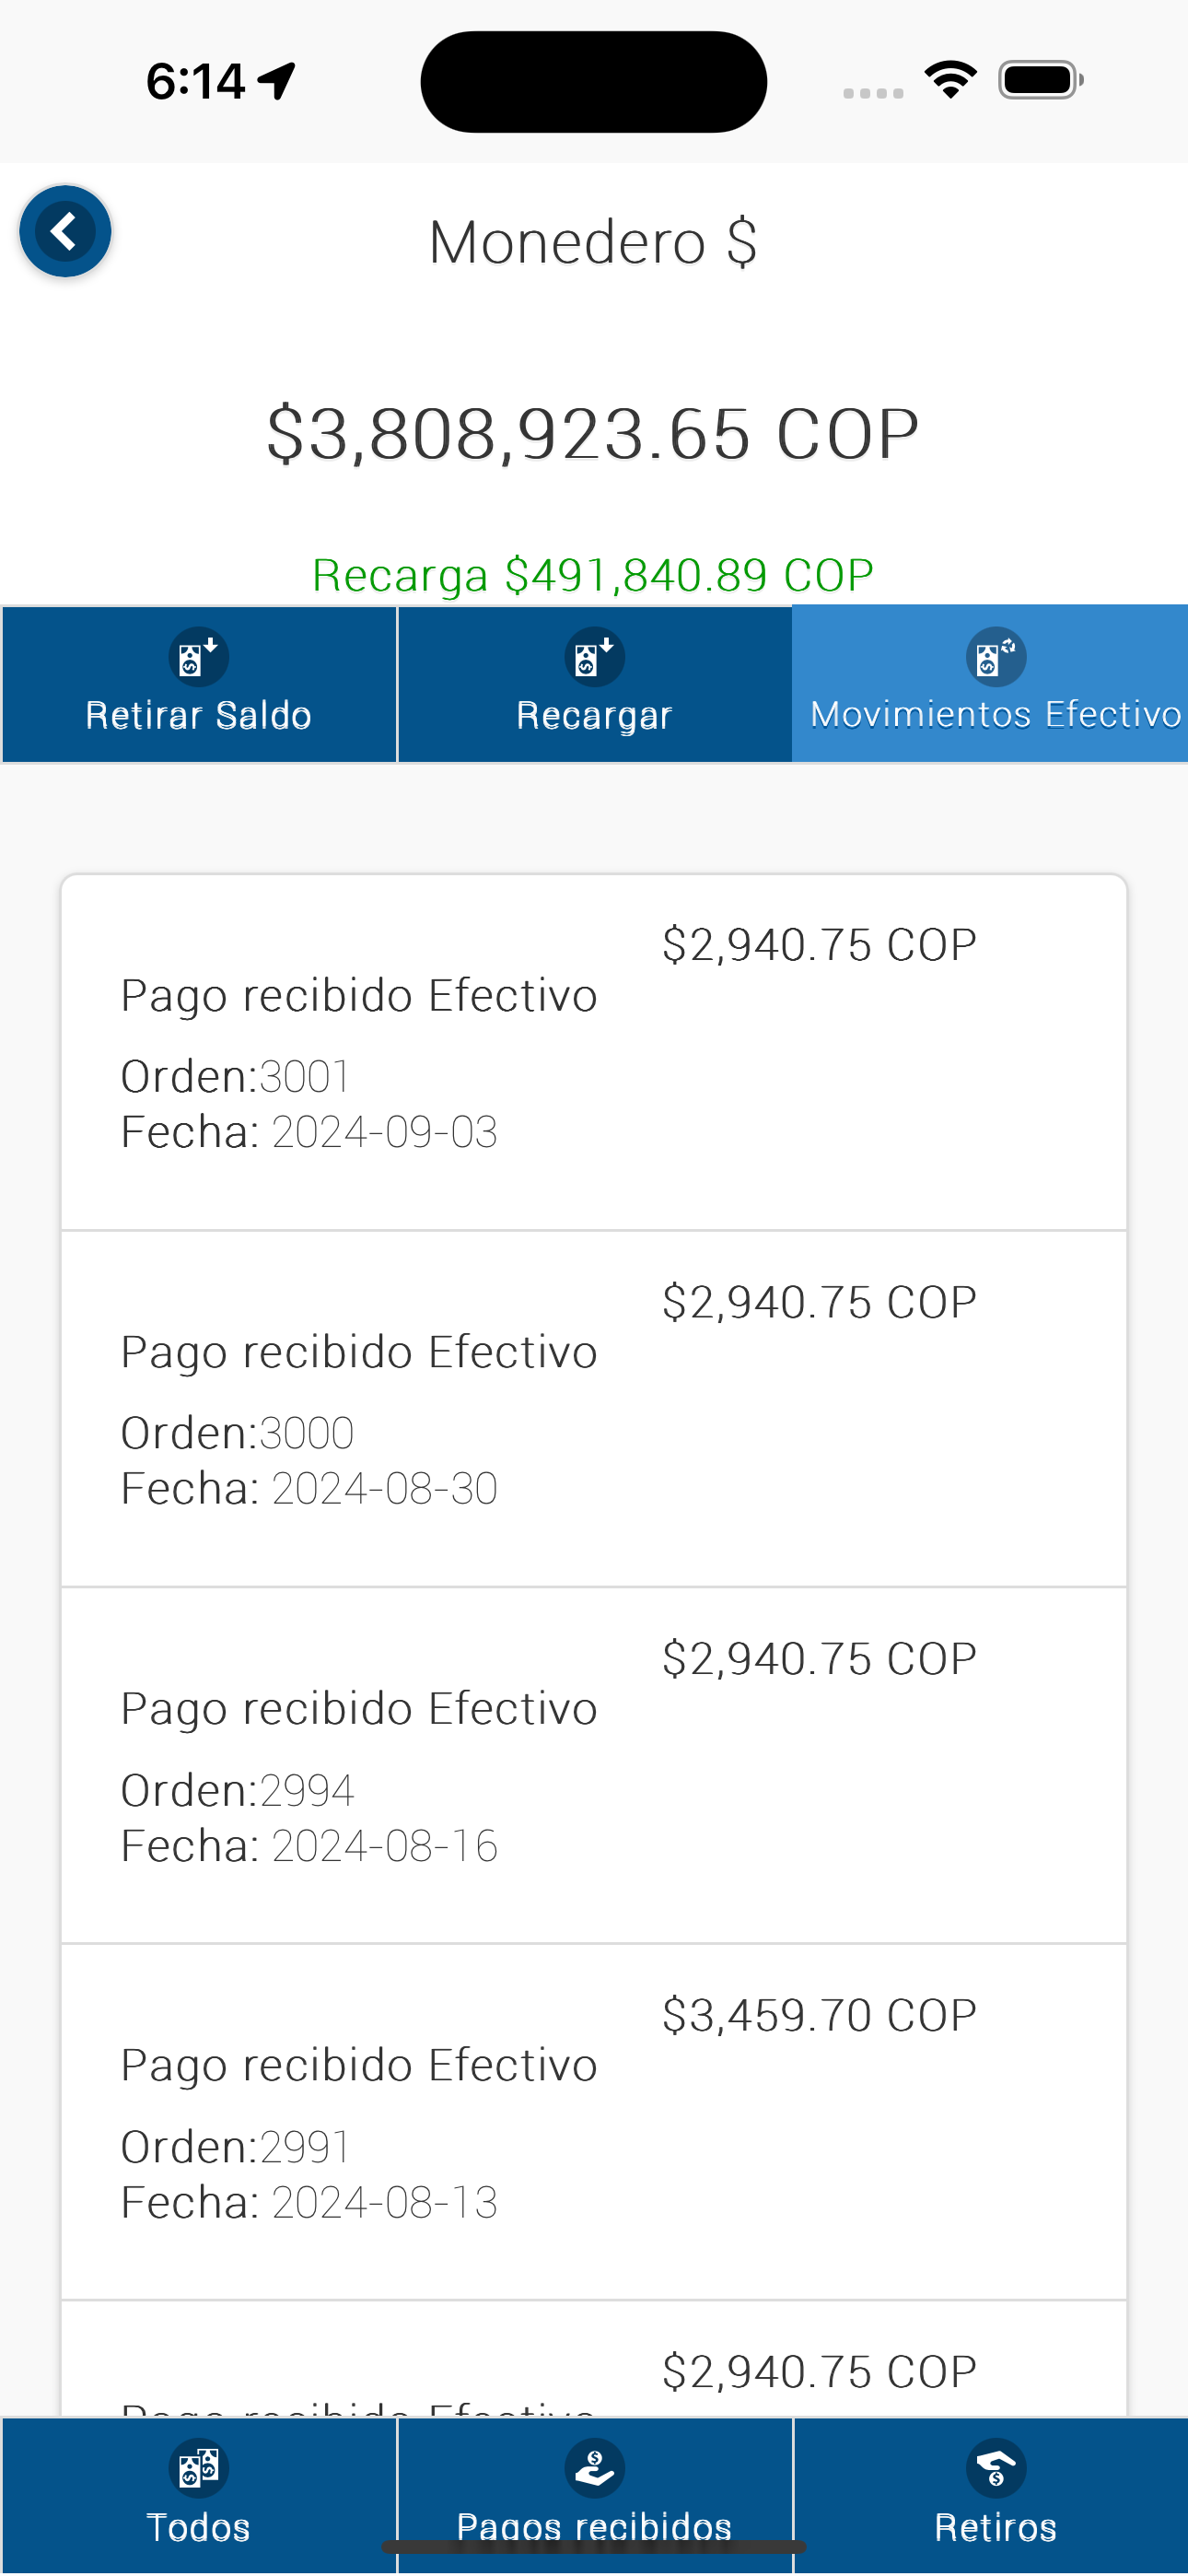This screenshot has height=2576, width=1188.
Task: Tap the Recargar money icon
Action: [594, 657]
